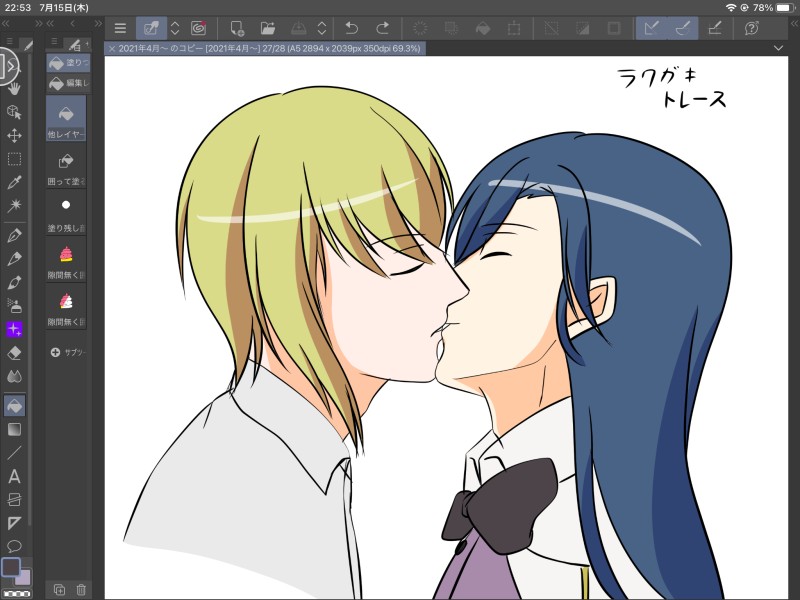The height and width of the screenshot is (600, 800).
Task: Create a new canvas file
Action: pyautogui.click(x=237, y=28)
